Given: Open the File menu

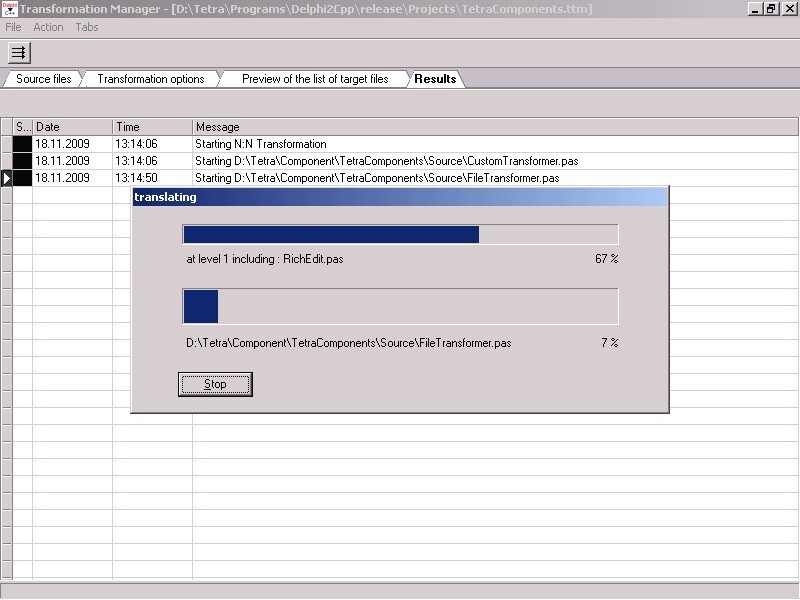Looking at the screenshot, I should tap(12, 27).
